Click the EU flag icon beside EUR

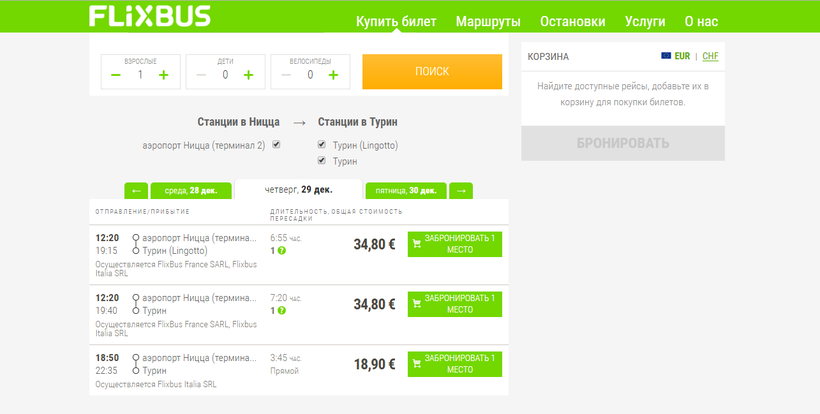[x=666, y=56]
